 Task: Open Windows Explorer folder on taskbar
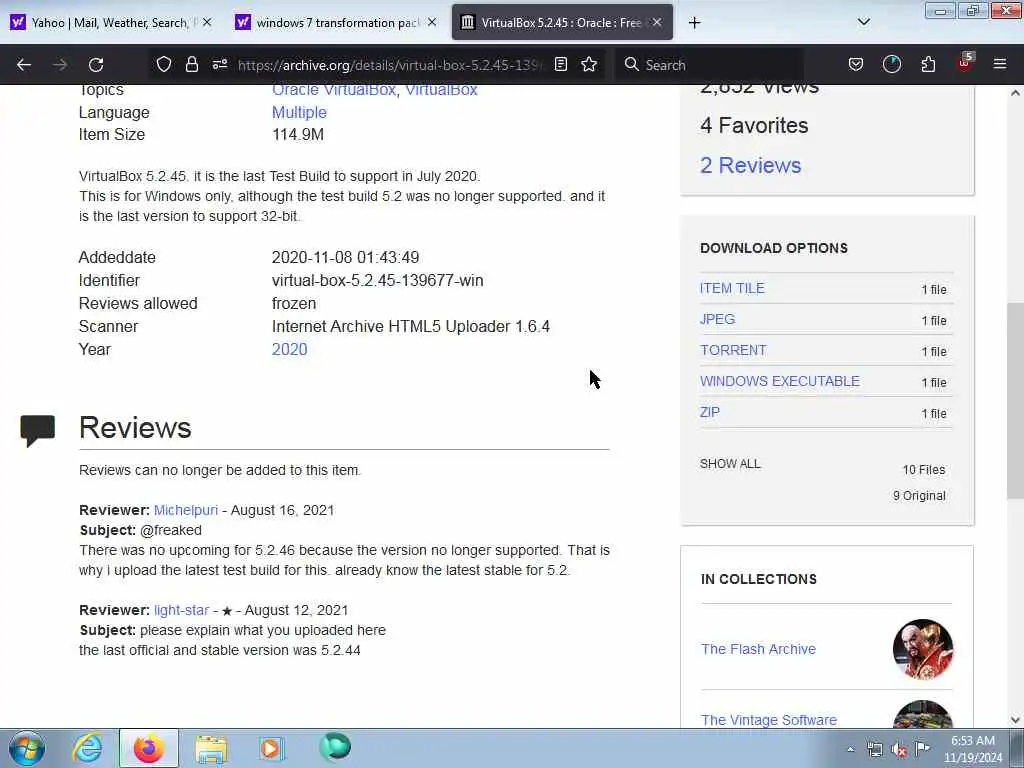210,748
